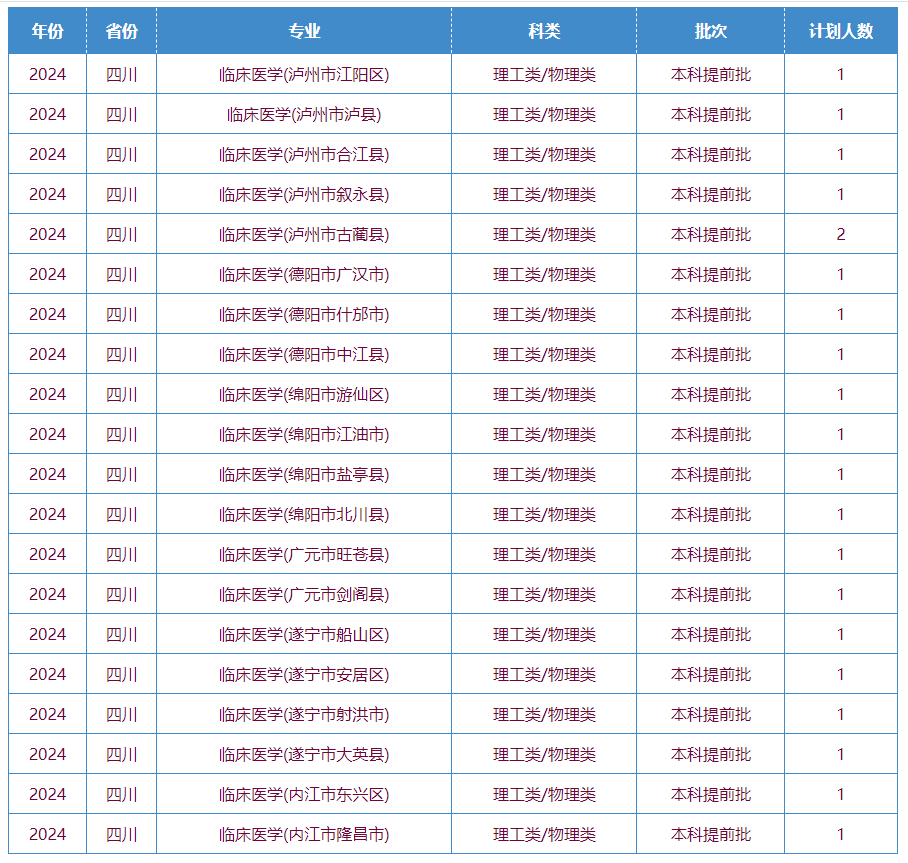Screen dimensions: 908x863
Task: Click 理工类/物理类 in the 合江县 row
Action: [544, 154]
